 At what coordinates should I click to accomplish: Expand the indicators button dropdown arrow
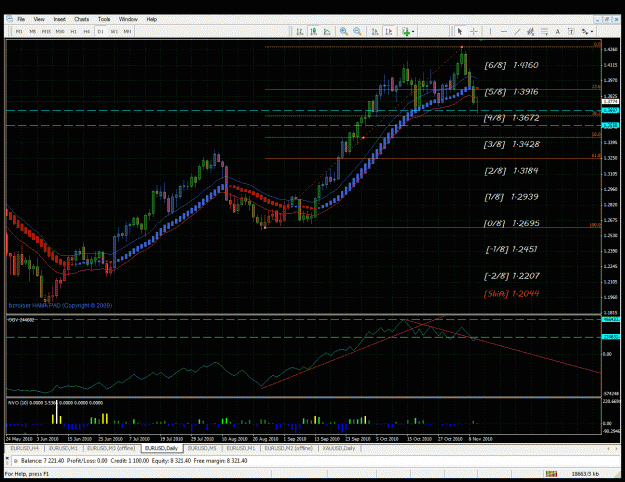coord(413,31)
